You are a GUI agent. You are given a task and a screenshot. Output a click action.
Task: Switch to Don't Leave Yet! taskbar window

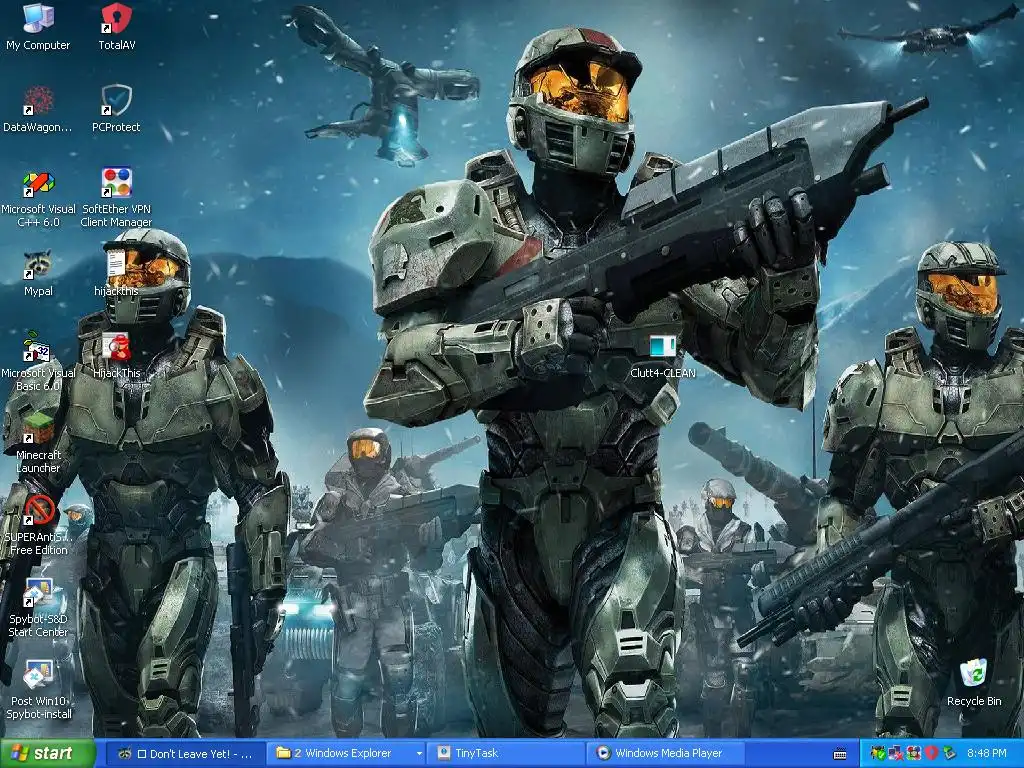point(185,753)
